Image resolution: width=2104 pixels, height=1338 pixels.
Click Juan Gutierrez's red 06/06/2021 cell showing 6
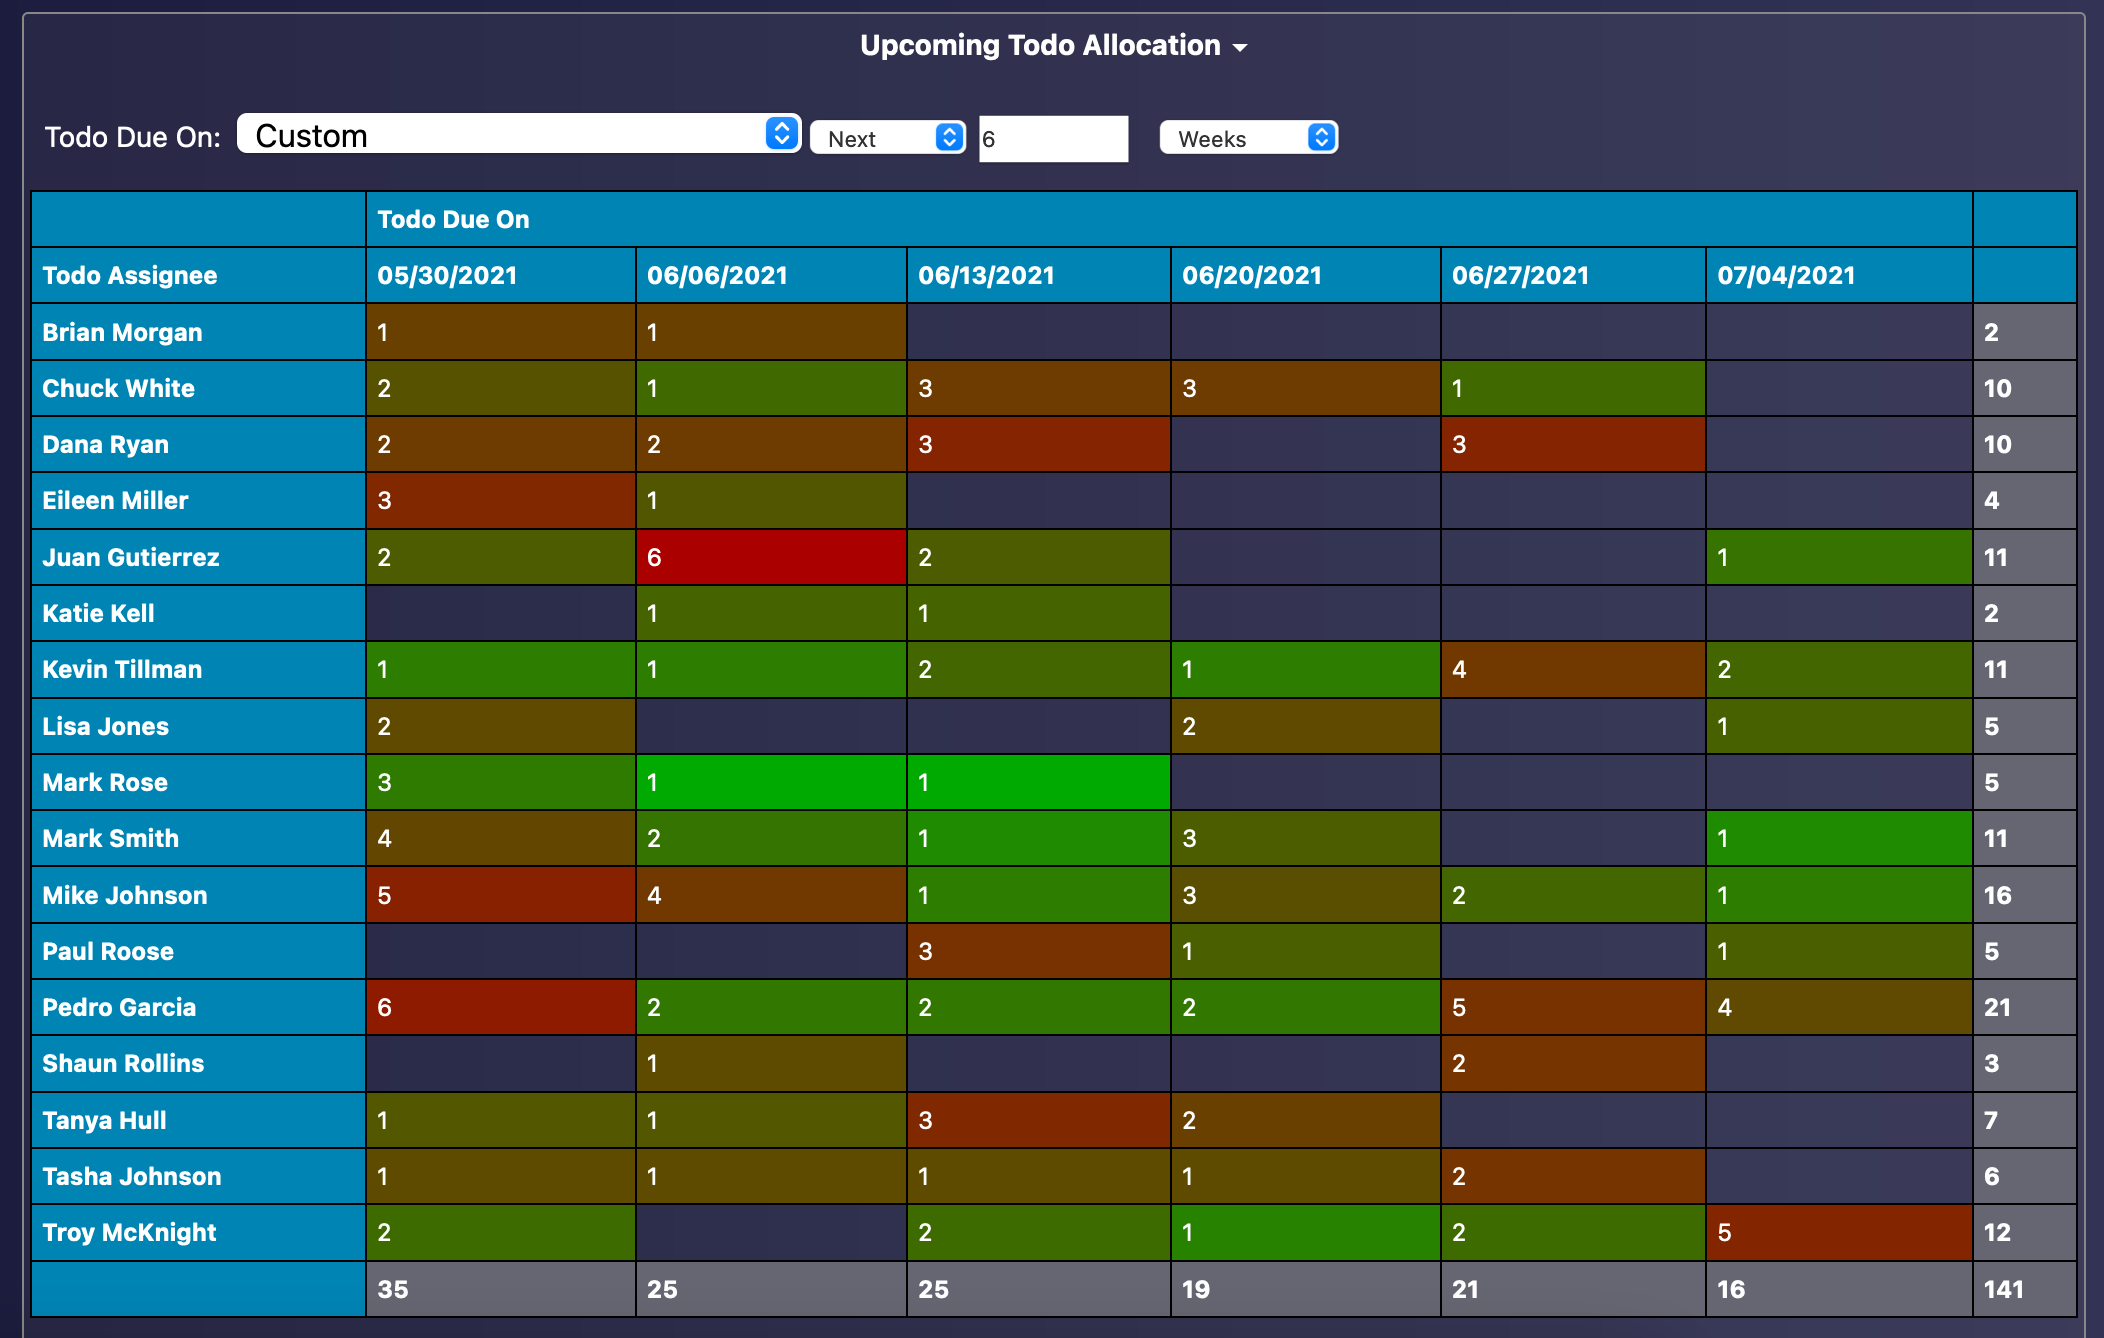771,557
